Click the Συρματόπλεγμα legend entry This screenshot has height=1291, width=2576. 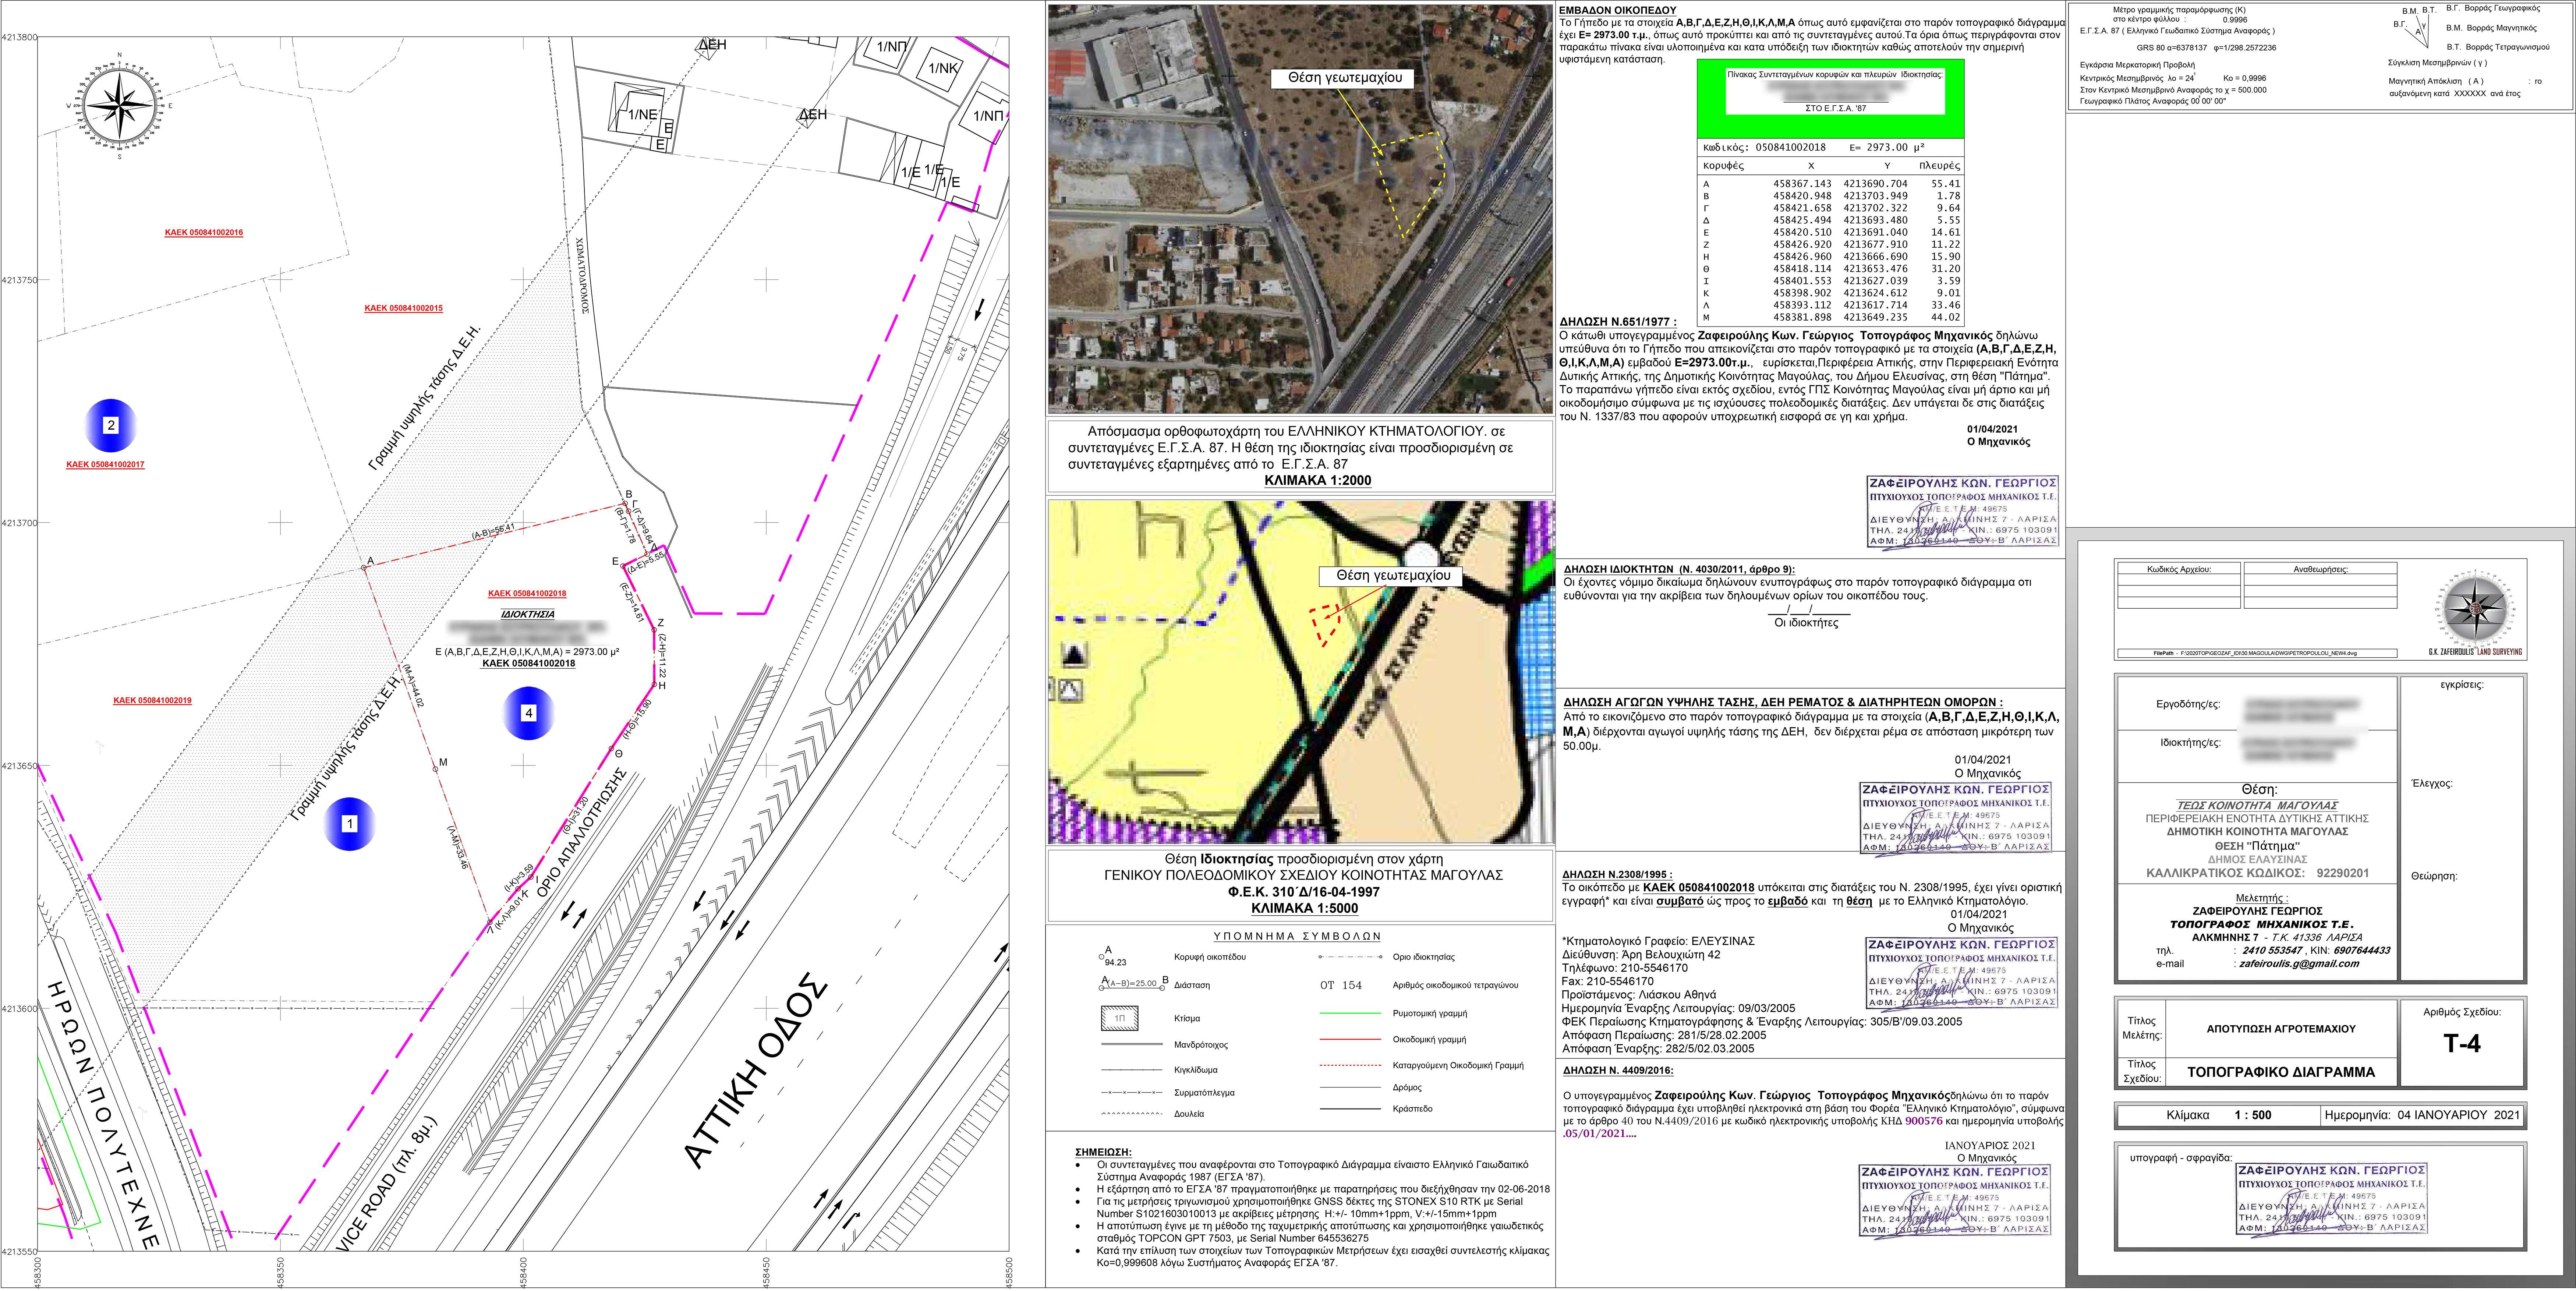[1204, 1093]
